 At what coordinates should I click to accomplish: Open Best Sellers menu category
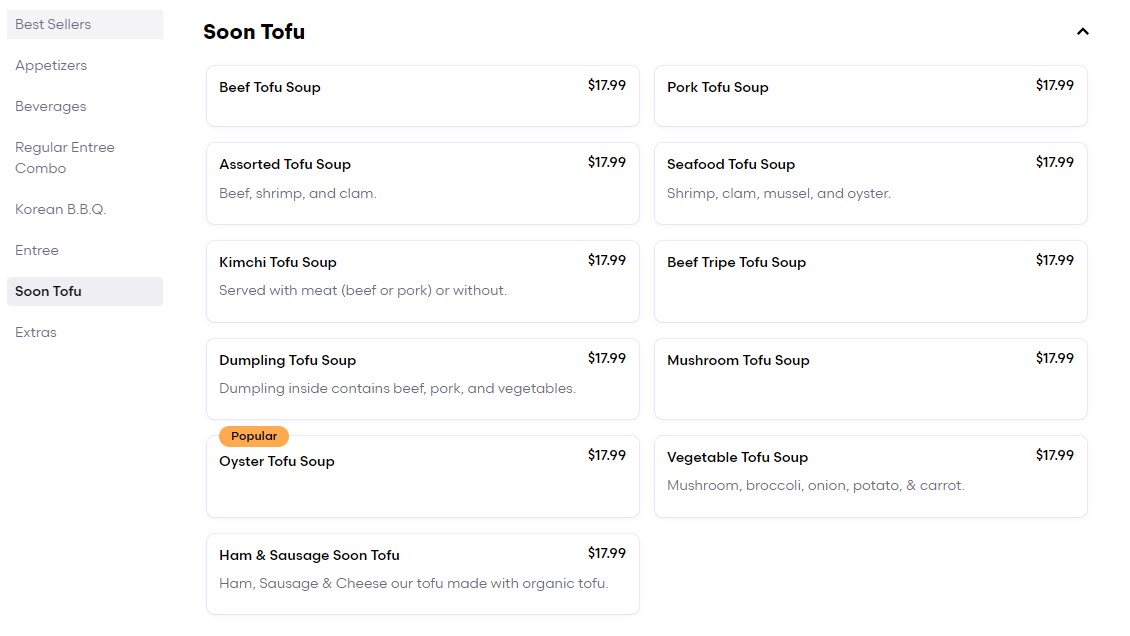click(x=53, y=24)
